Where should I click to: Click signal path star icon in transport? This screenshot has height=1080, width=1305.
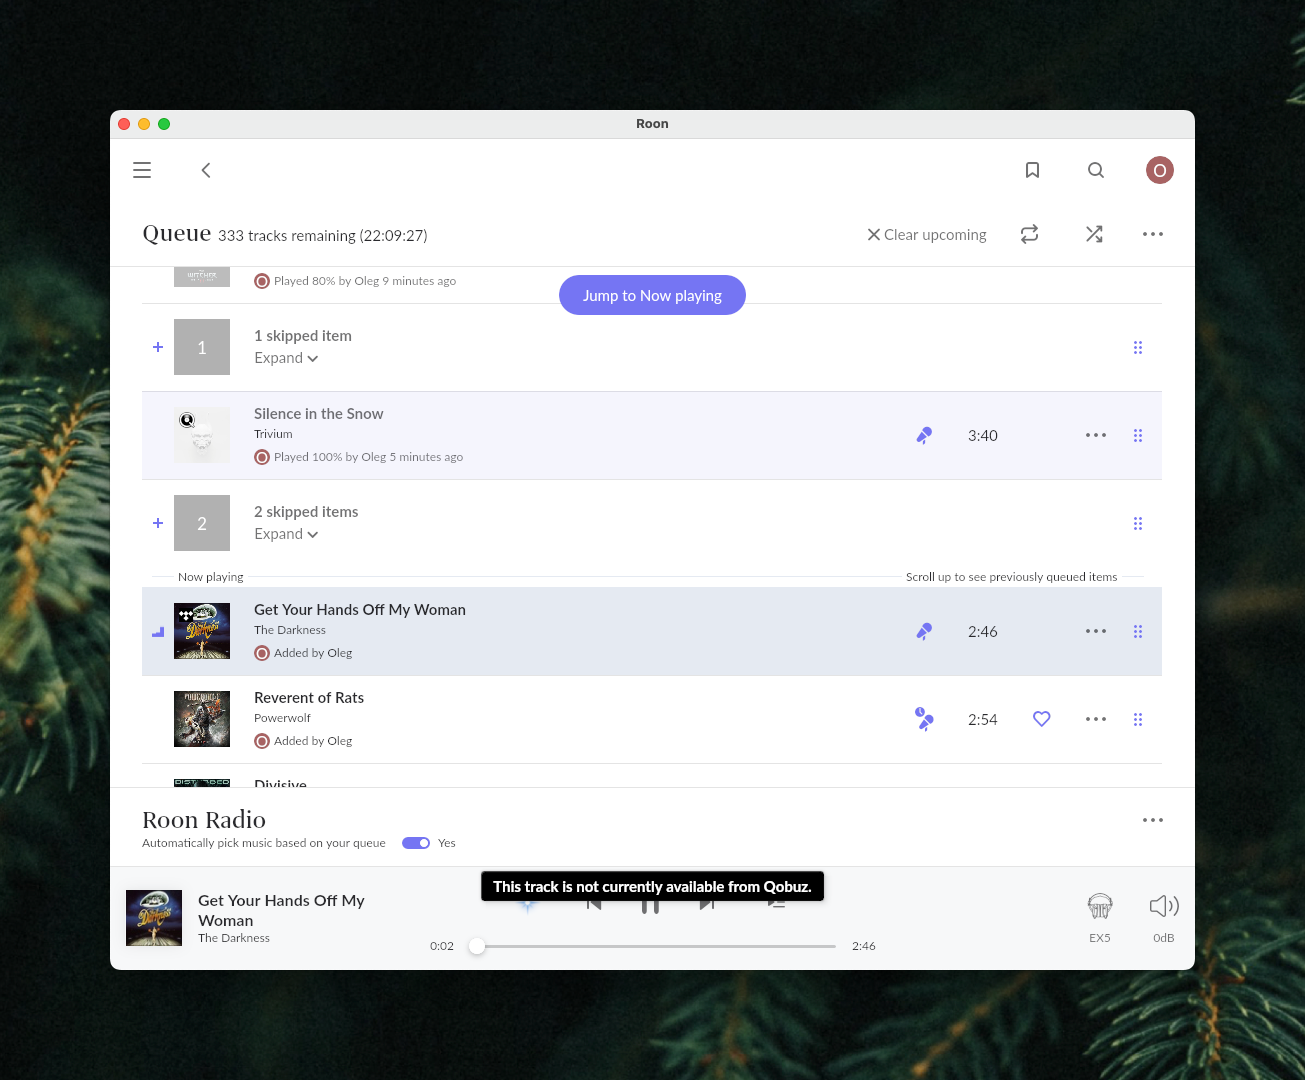[x=527, y=906]
